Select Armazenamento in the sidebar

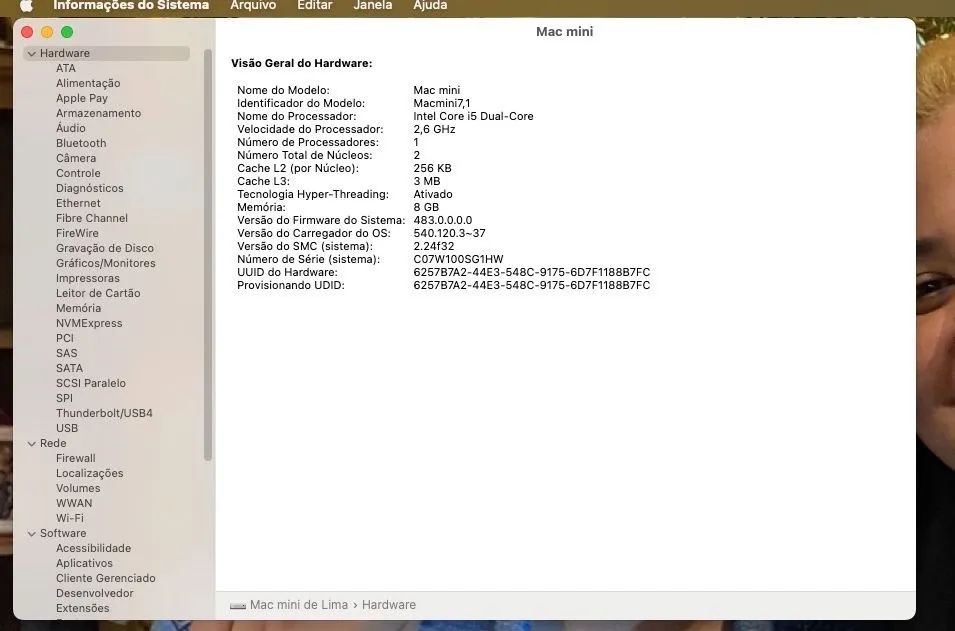pos(99,113)
